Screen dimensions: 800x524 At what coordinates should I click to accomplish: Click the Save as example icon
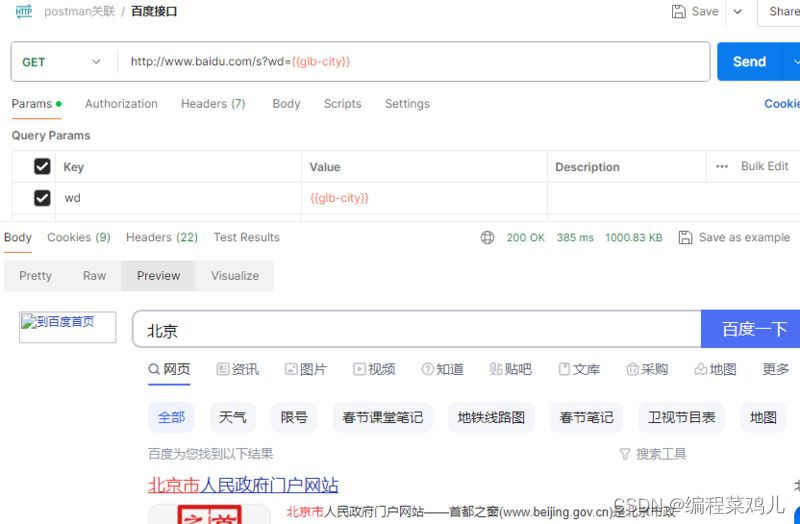685,238
